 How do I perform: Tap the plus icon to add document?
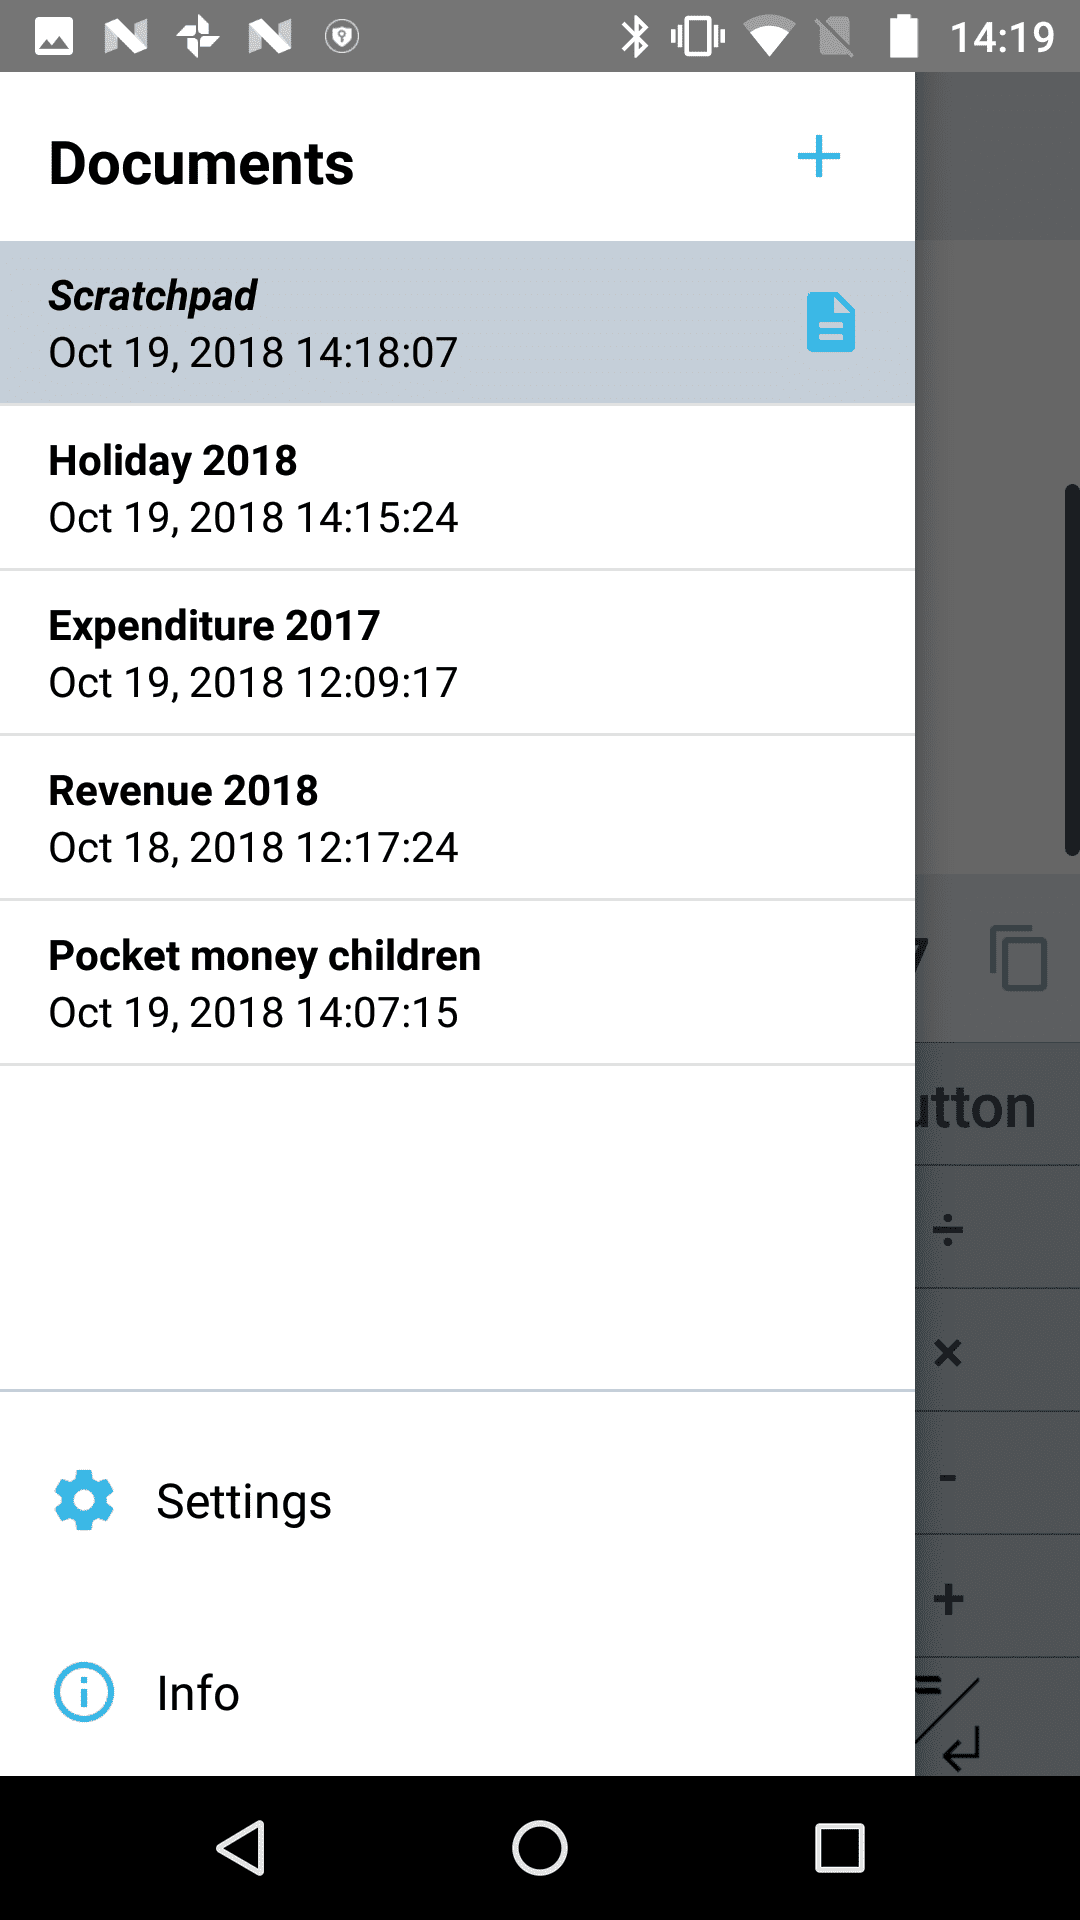click(x=818, y=157)
